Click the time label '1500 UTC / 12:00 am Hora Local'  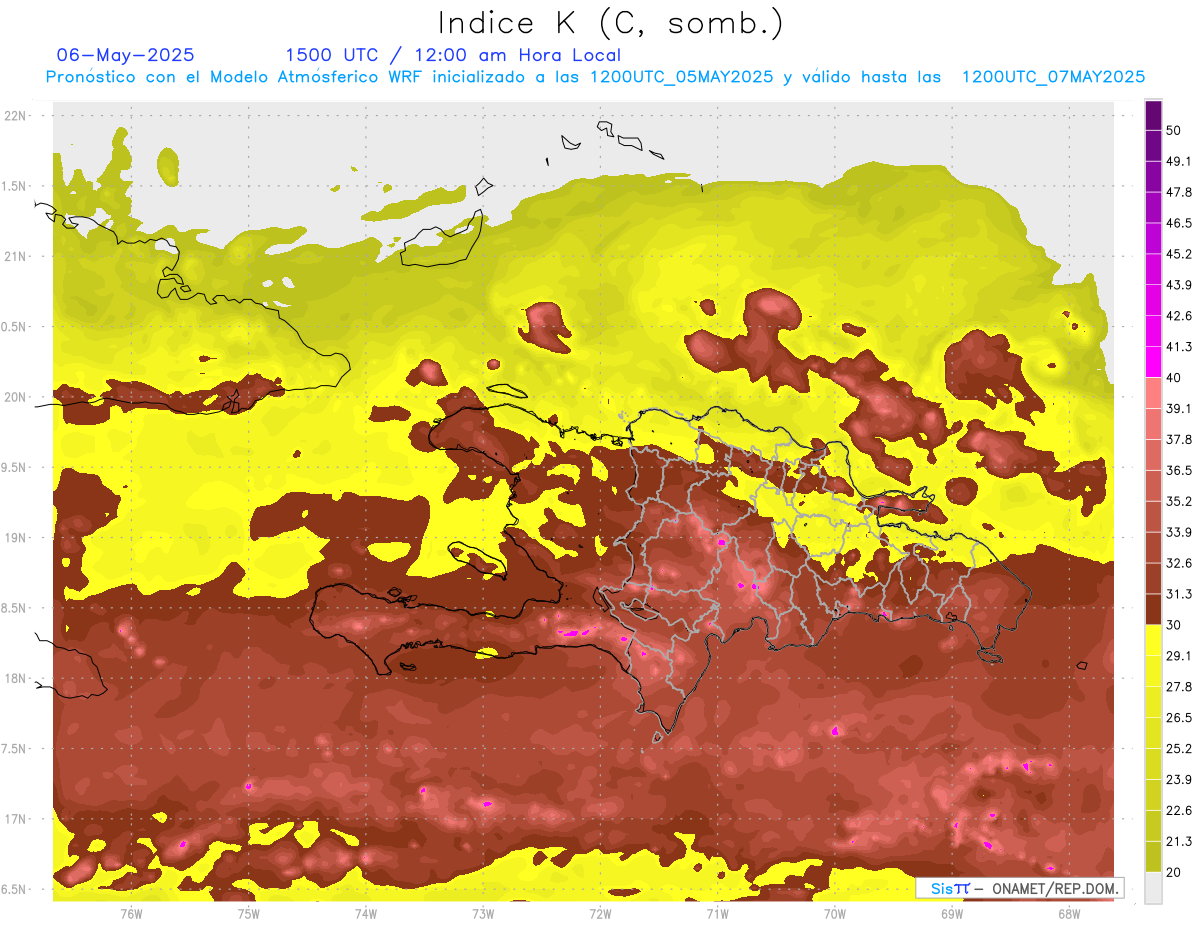coord(453,55)
